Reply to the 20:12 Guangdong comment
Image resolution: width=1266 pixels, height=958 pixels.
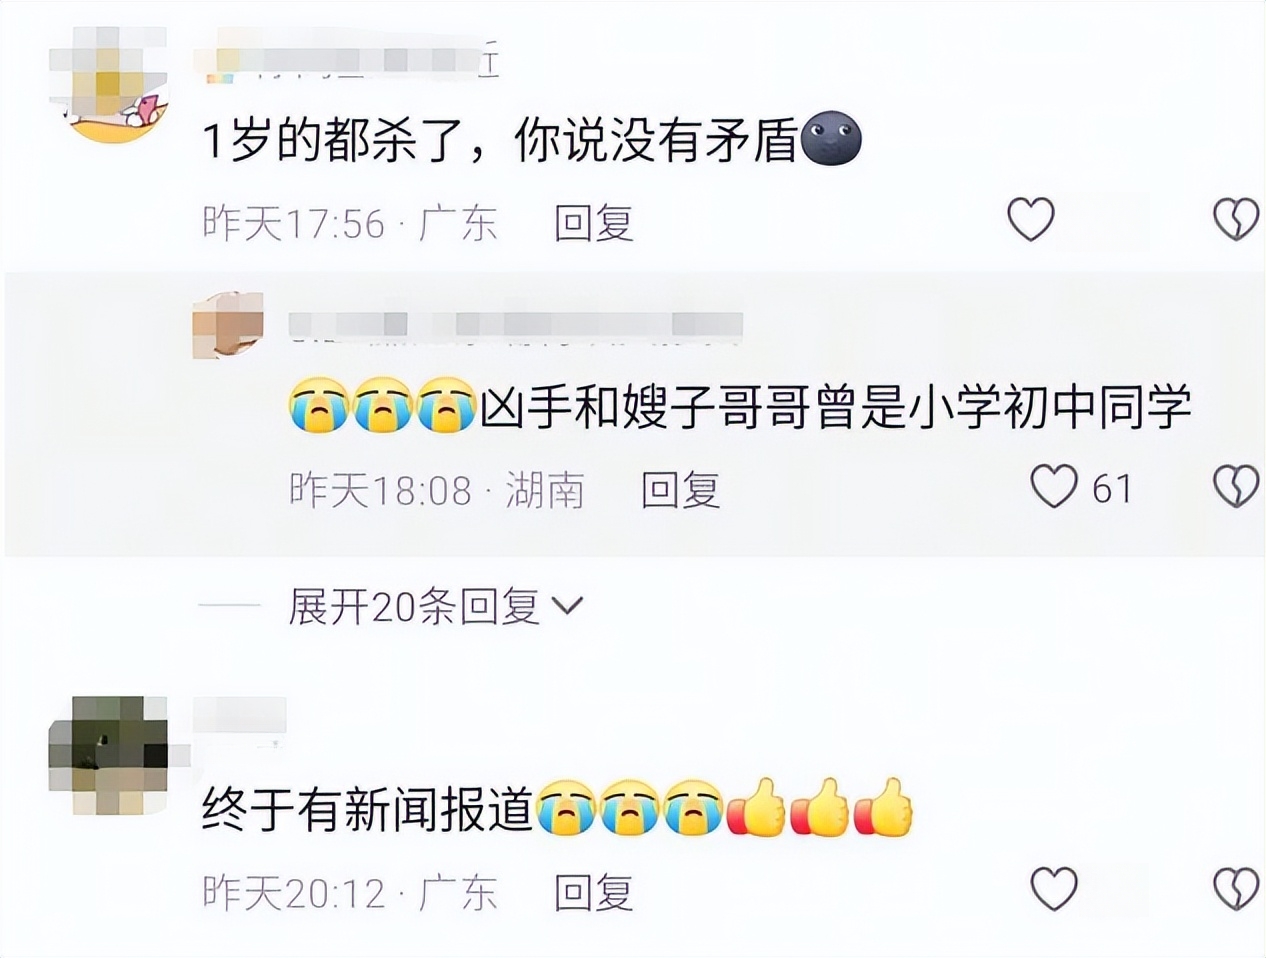click(x=594, y=892)
